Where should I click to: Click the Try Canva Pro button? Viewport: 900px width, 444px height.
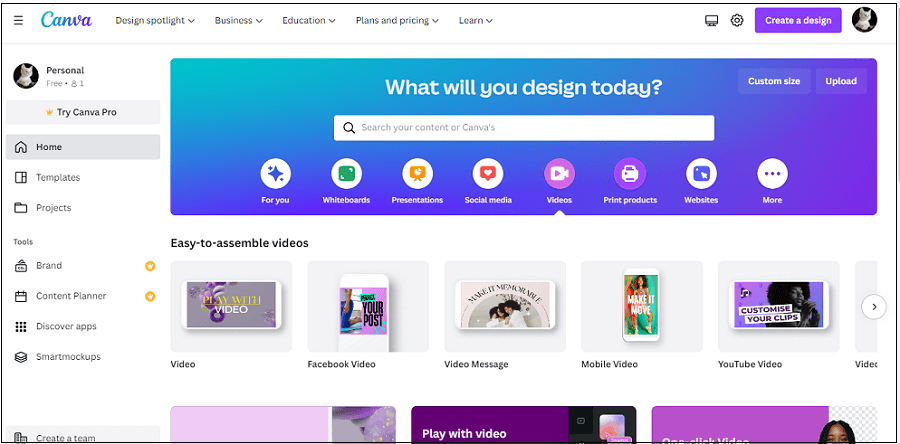83,112
